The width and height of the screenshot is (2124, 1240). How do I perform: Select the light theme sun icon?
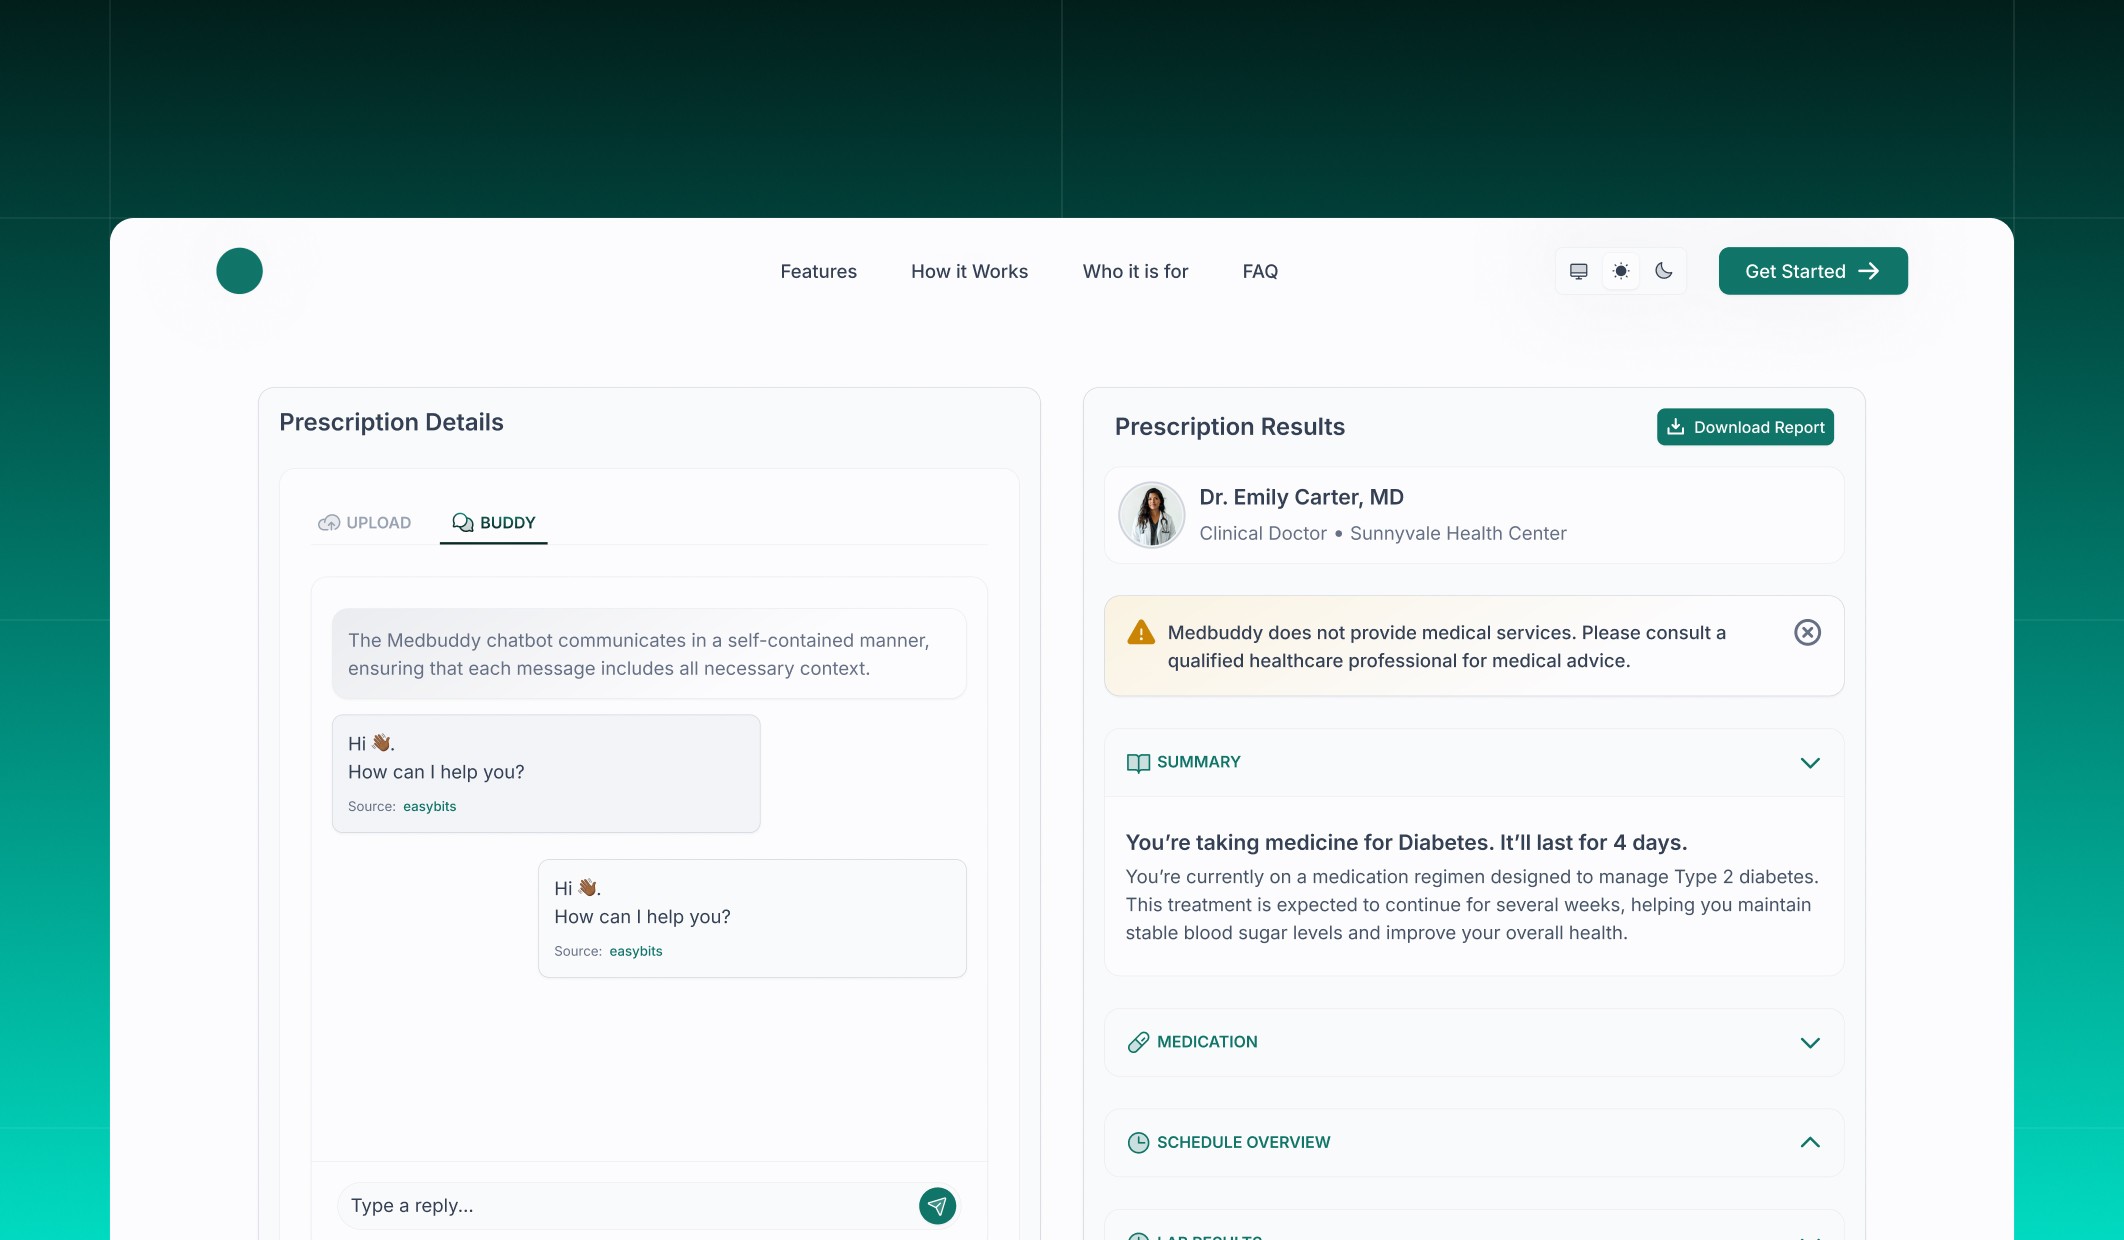(1621, 271)
